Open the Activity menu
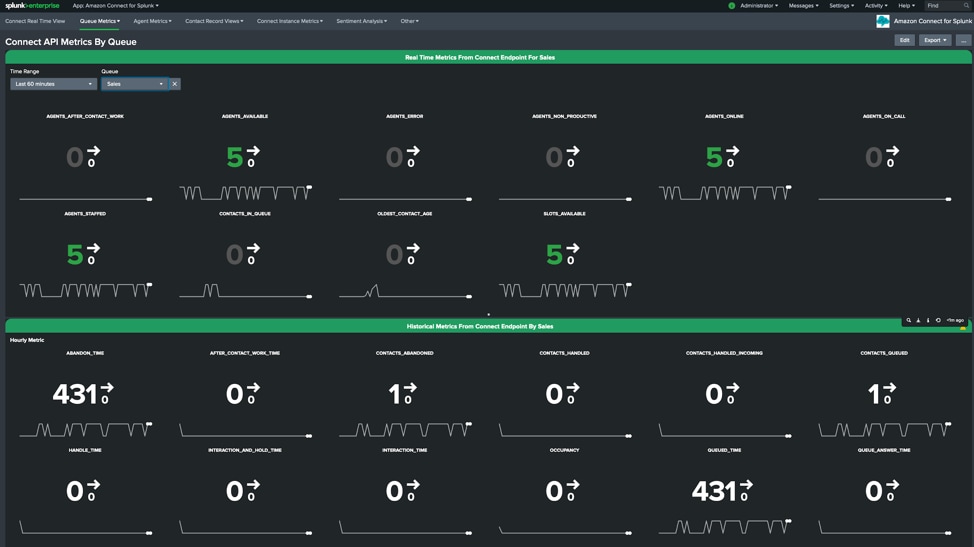Screen dimensions: 974x547 click(x=876, y=6)
